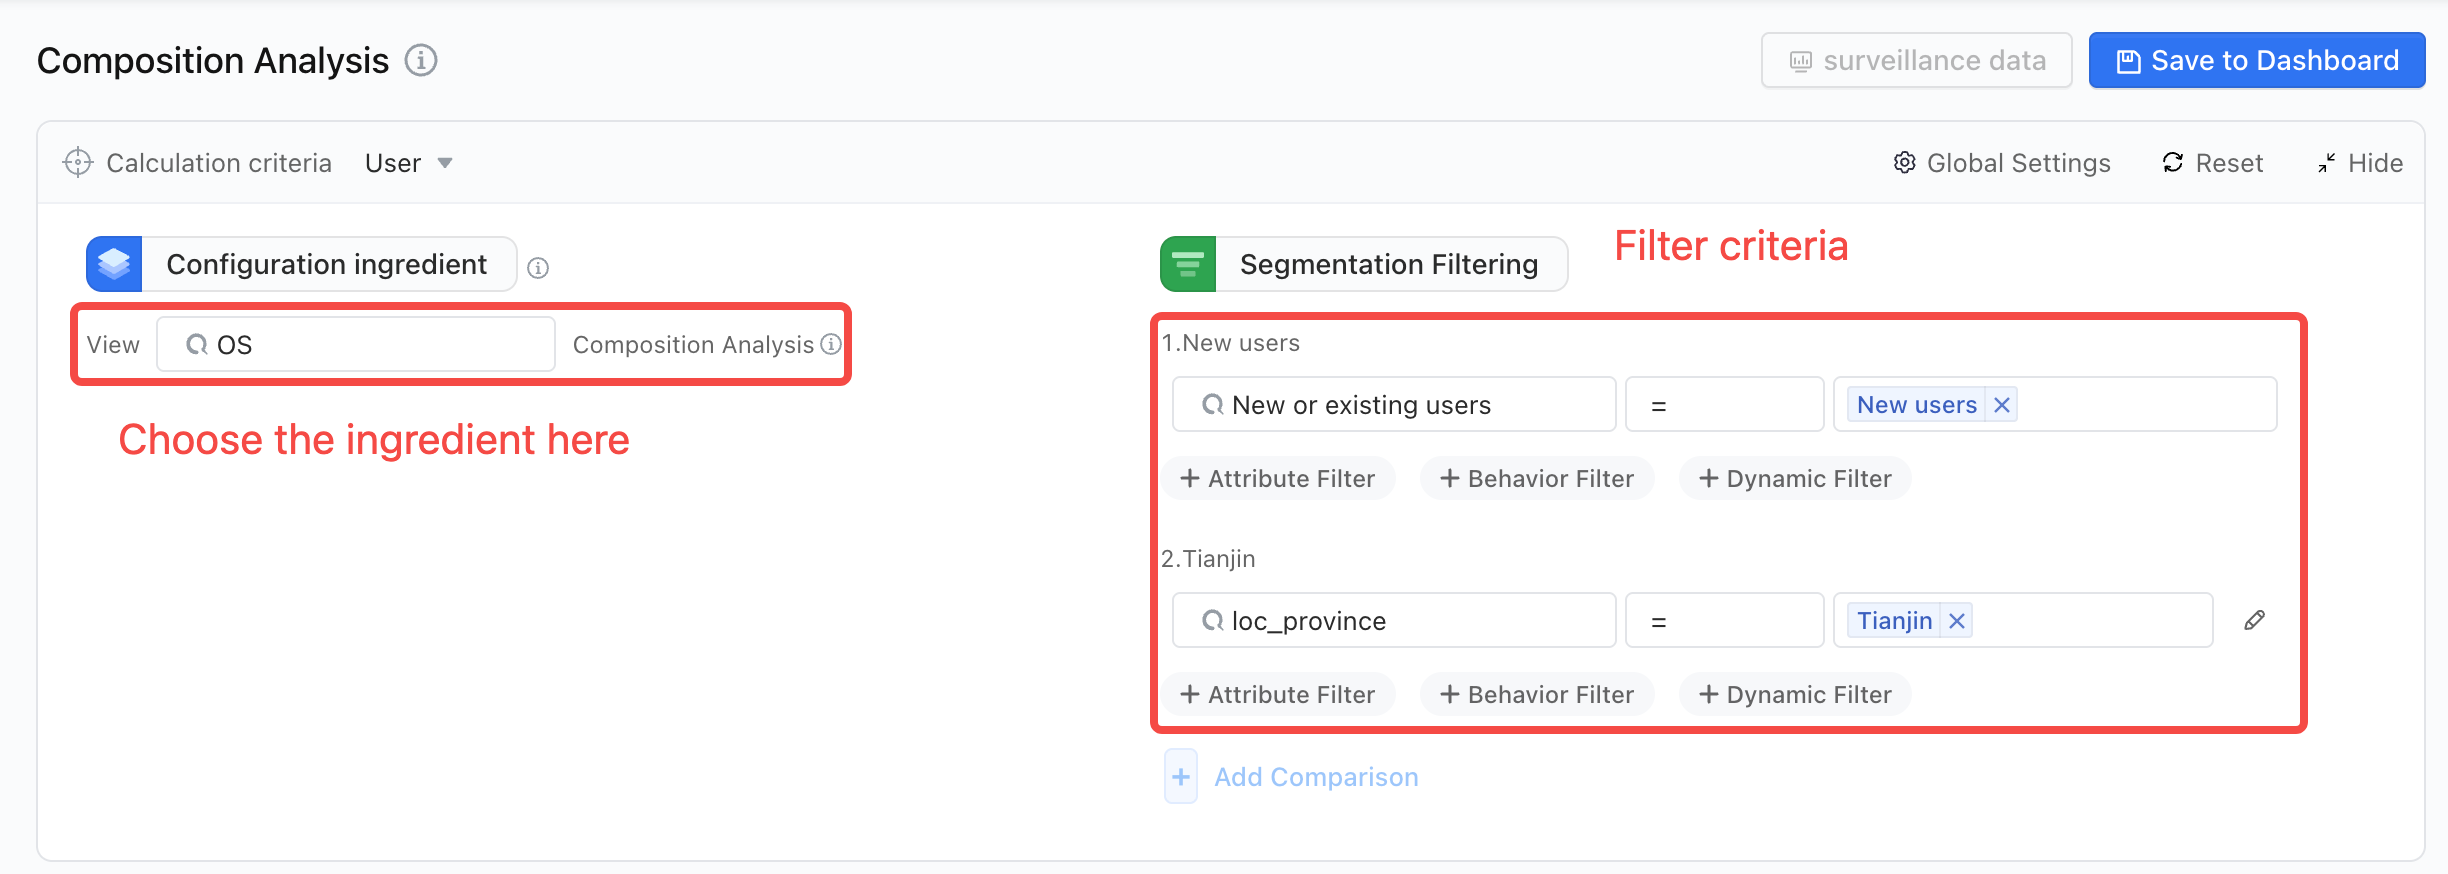Viewport: 2448px width, 874px height.
Task: Open the User calculation criteria dropdown
Action: tap(409, 163)
